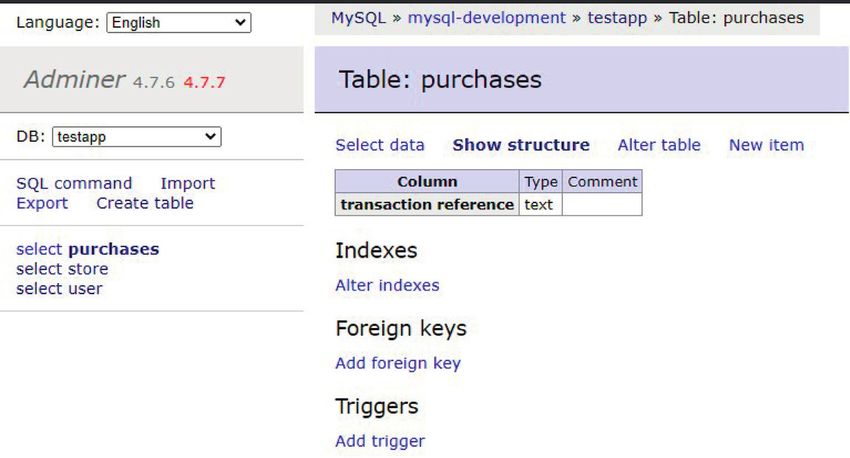Click the Add trigger link
This screenshot has height=458, width=850.
tap(380, 441)
